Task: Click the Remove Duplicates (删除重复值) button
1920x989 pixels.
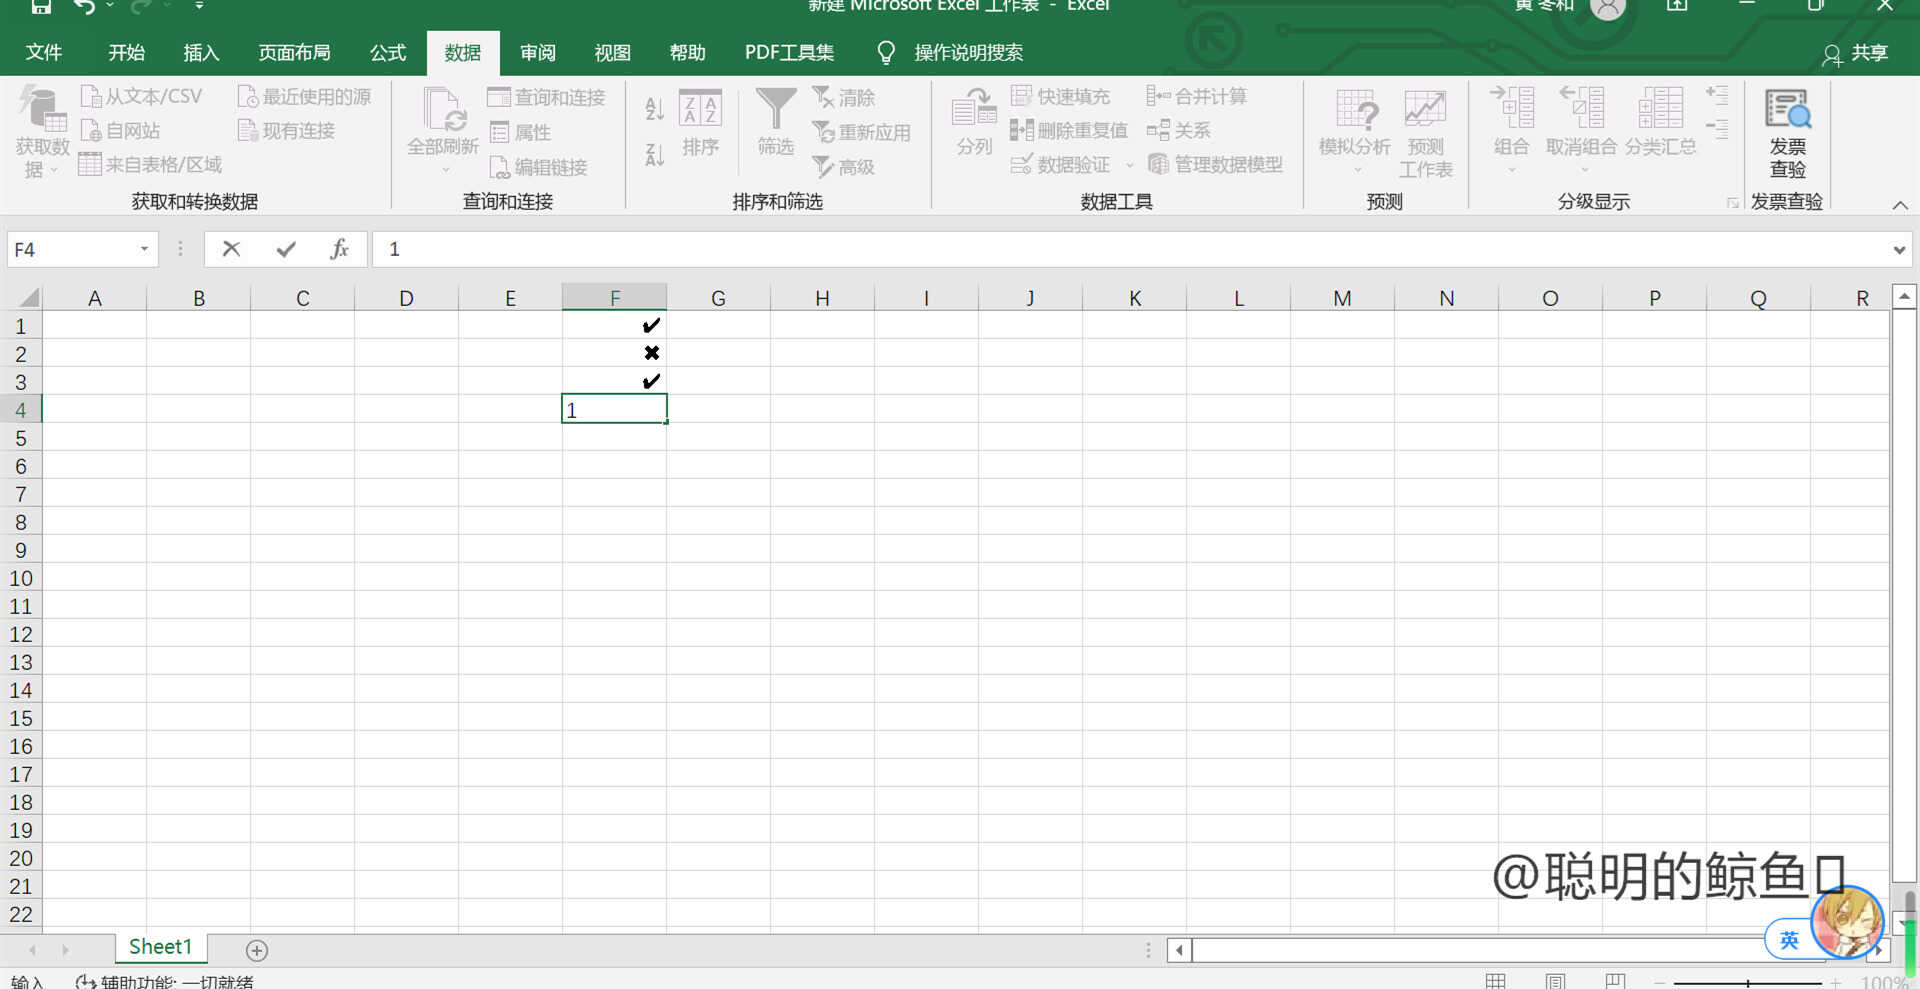Action: (1069, 131)
